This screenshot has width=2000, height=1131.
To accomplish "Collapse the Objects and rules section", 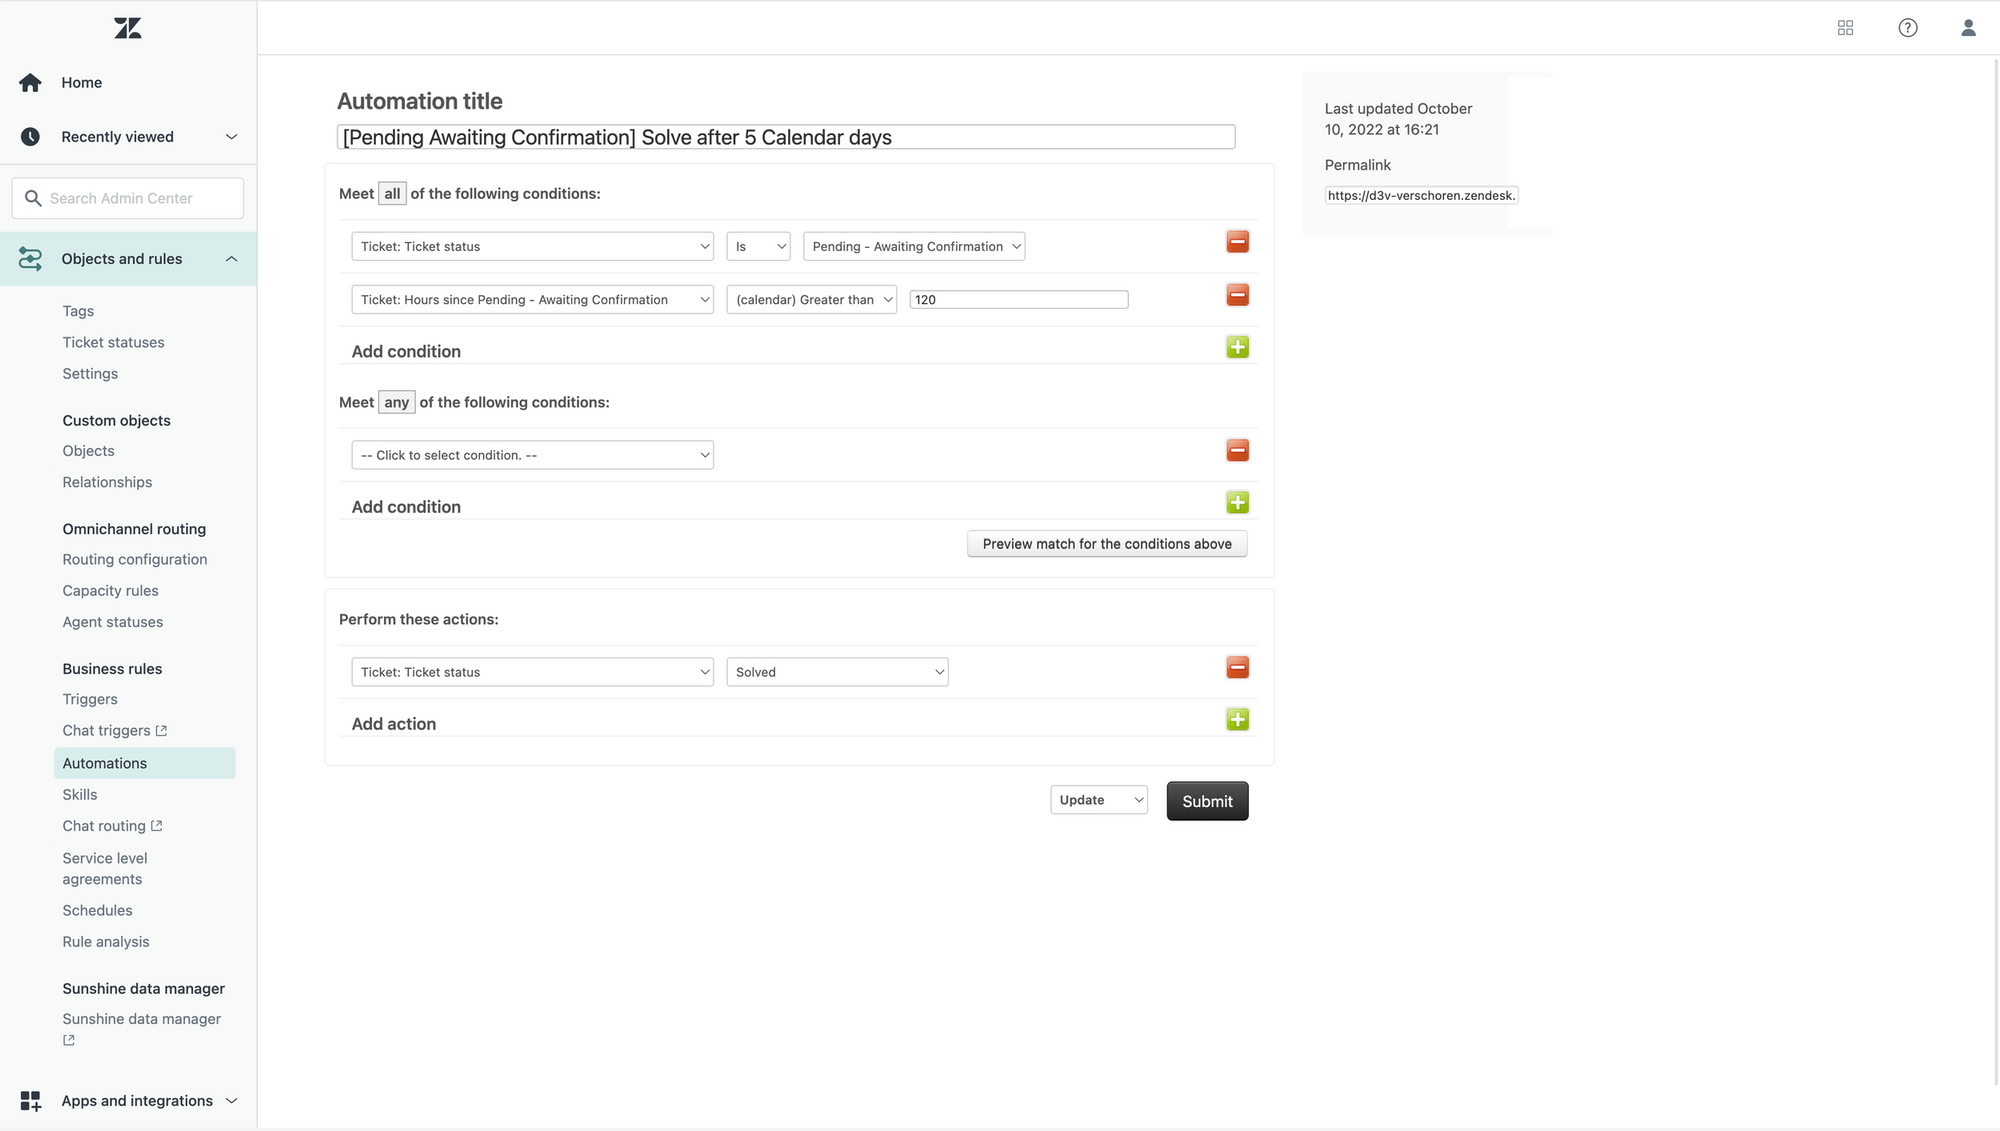I will (231, 259).
